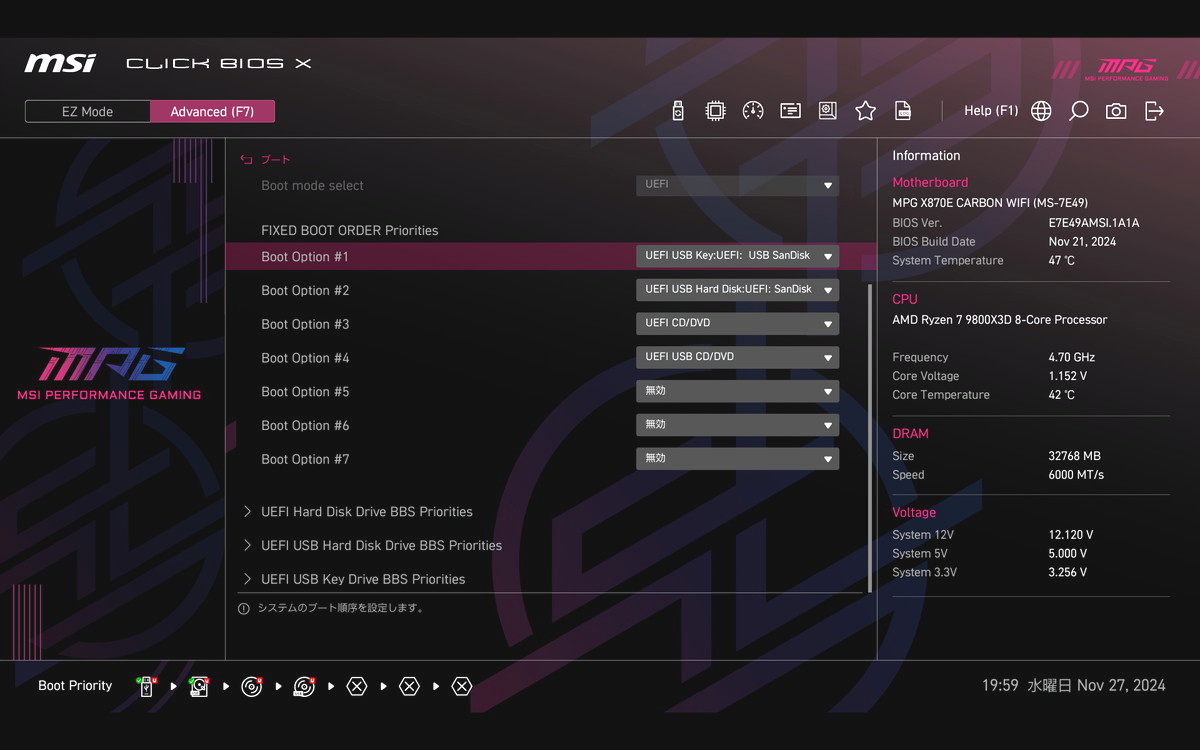Click the exit door icon
Viewport: 1200px width, 750px height.
coord(1154,111)
